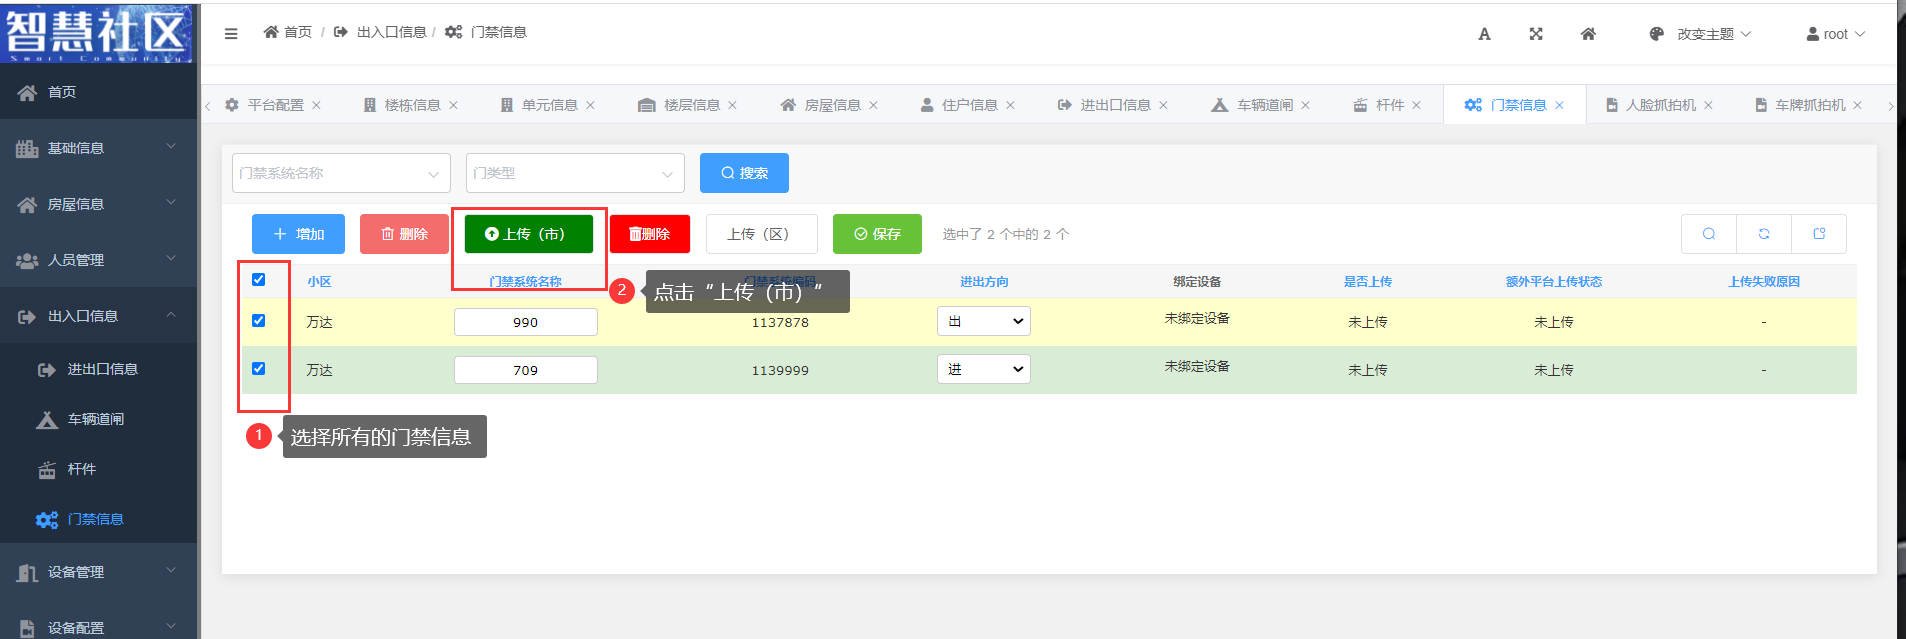The width and height of the screenshot is (1906, 639).
Task: Uncheck the row with 门禁 990
Action: tap(259, 321)
